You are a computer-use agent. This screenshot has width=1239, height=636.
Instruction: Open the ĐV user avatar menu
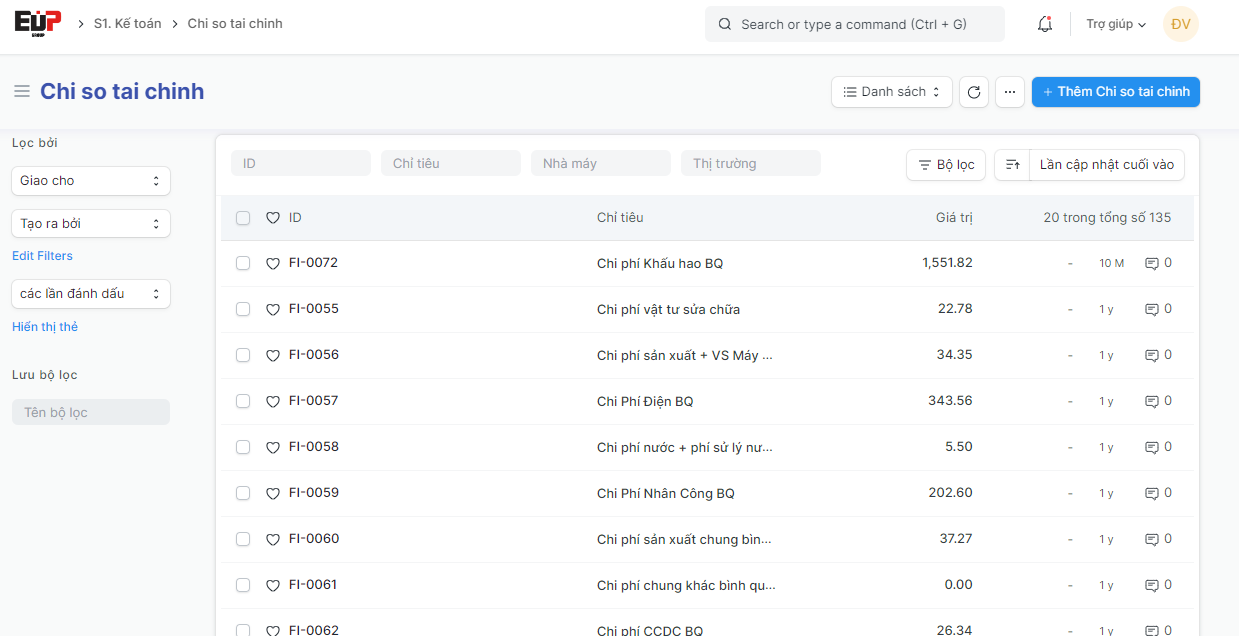pos(1181,24)
